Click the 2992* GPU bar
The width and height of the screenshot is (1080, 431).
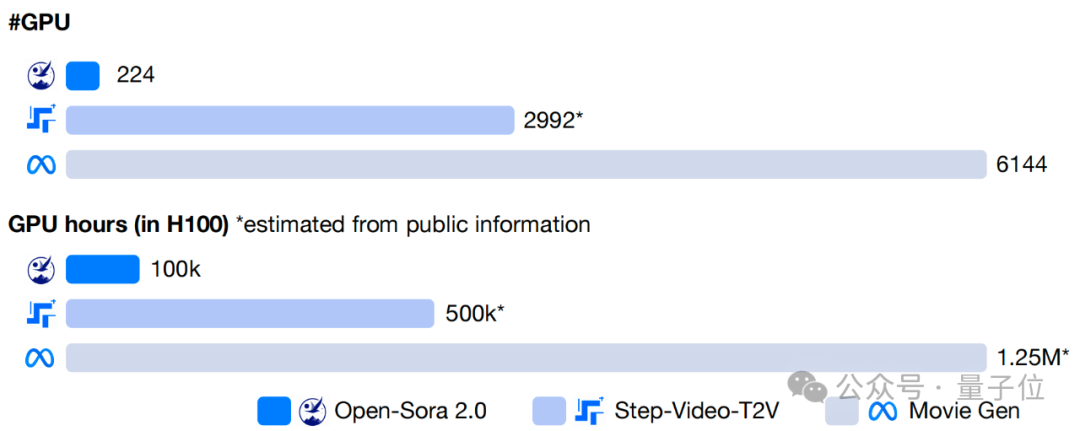290,120
